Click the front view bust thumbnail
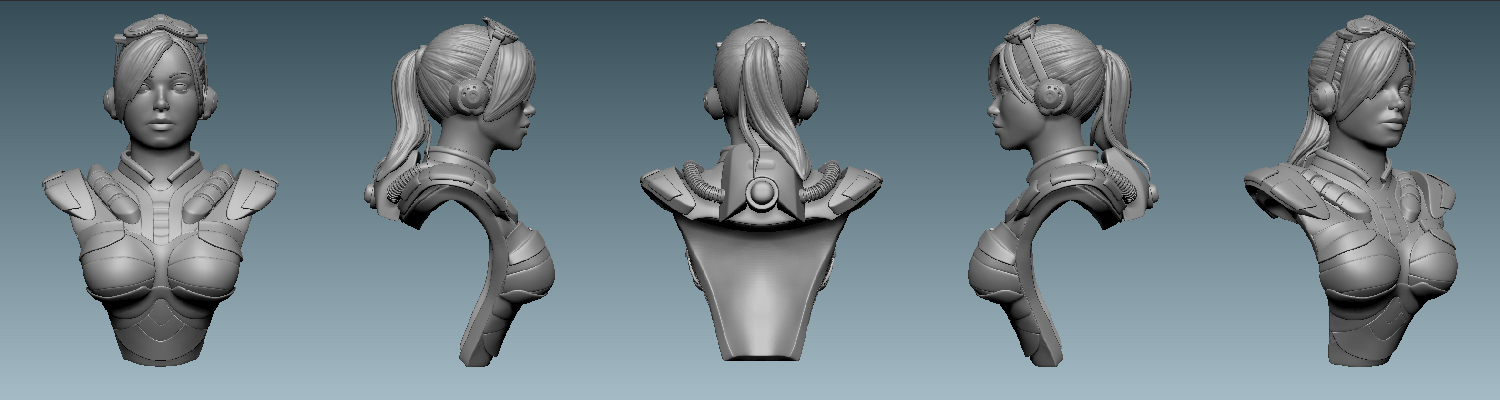Image resolution: width=1500 pixels, height=400 pixels. [x=160, y=200]
